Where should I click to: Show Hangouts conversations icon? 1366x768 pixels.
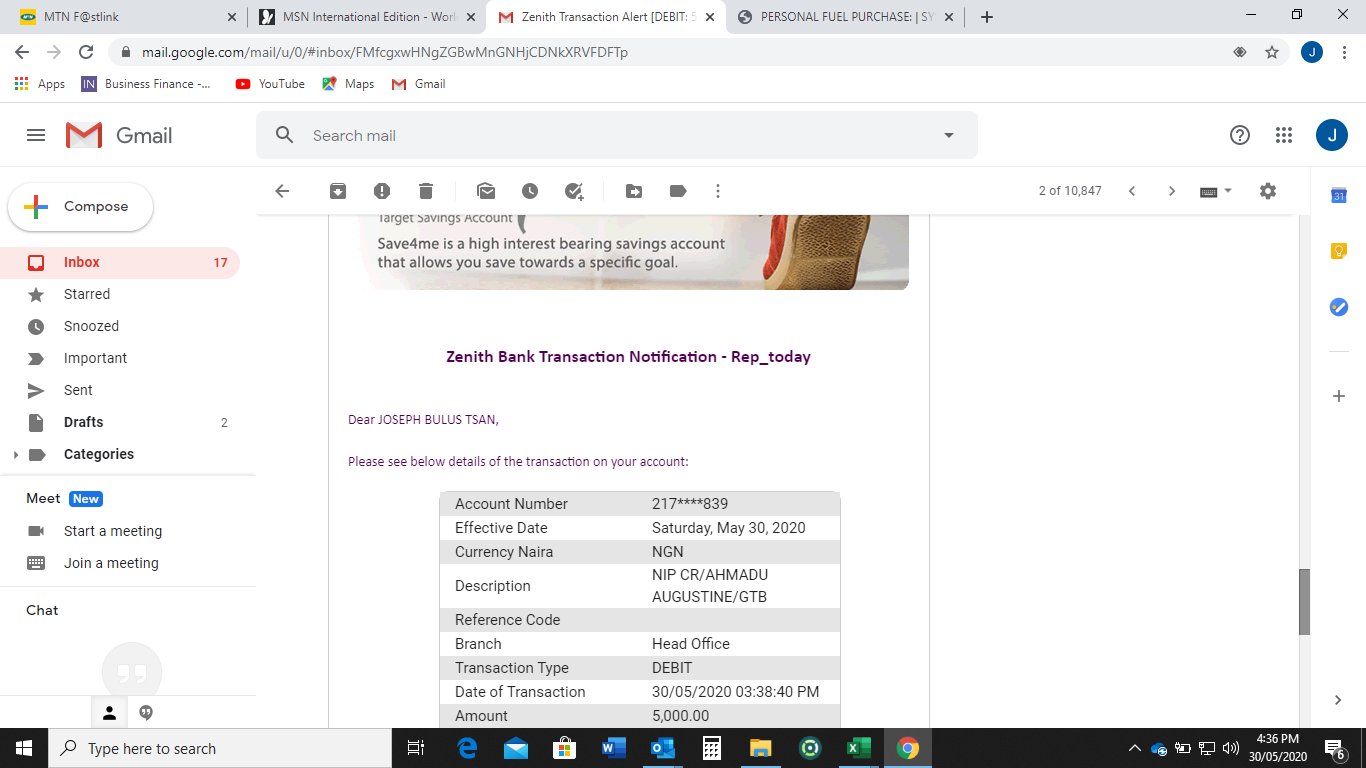click(x=146, y=713)
